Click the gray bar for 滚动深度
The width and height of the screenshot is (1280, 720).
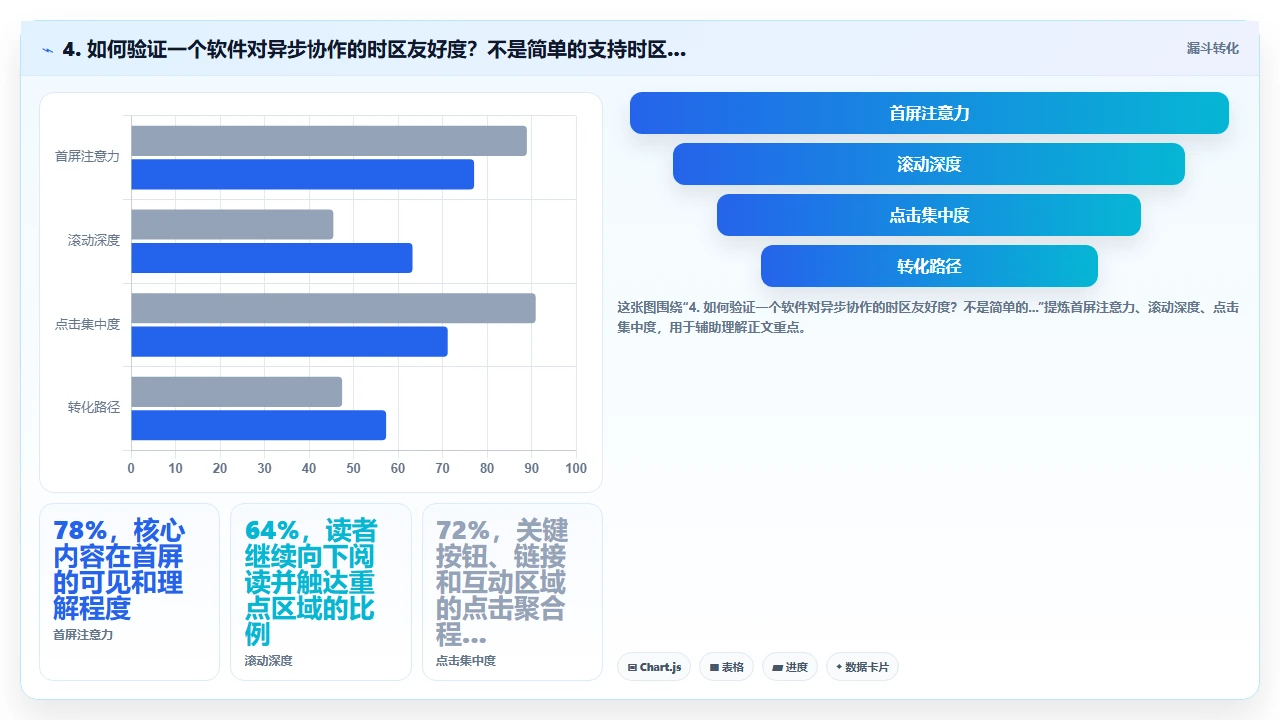pyautogui.click(x=232, y=224)
